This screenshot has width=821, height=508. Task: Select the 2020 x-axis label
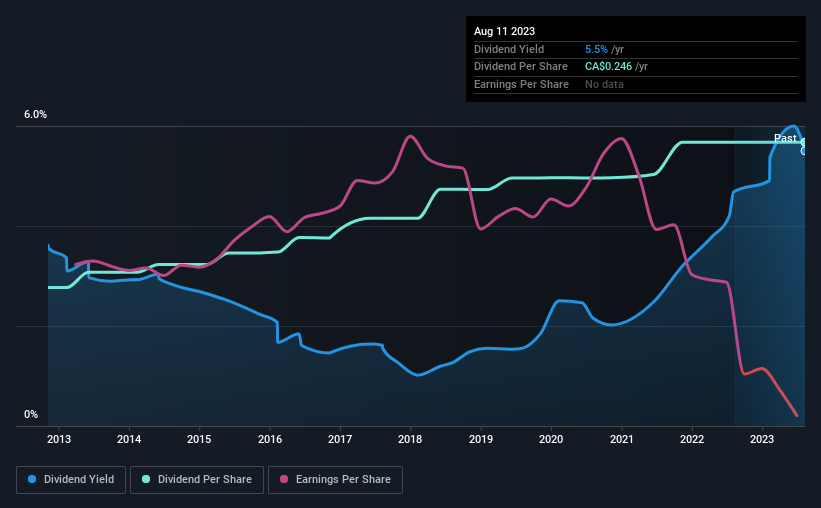coord(551,439)
